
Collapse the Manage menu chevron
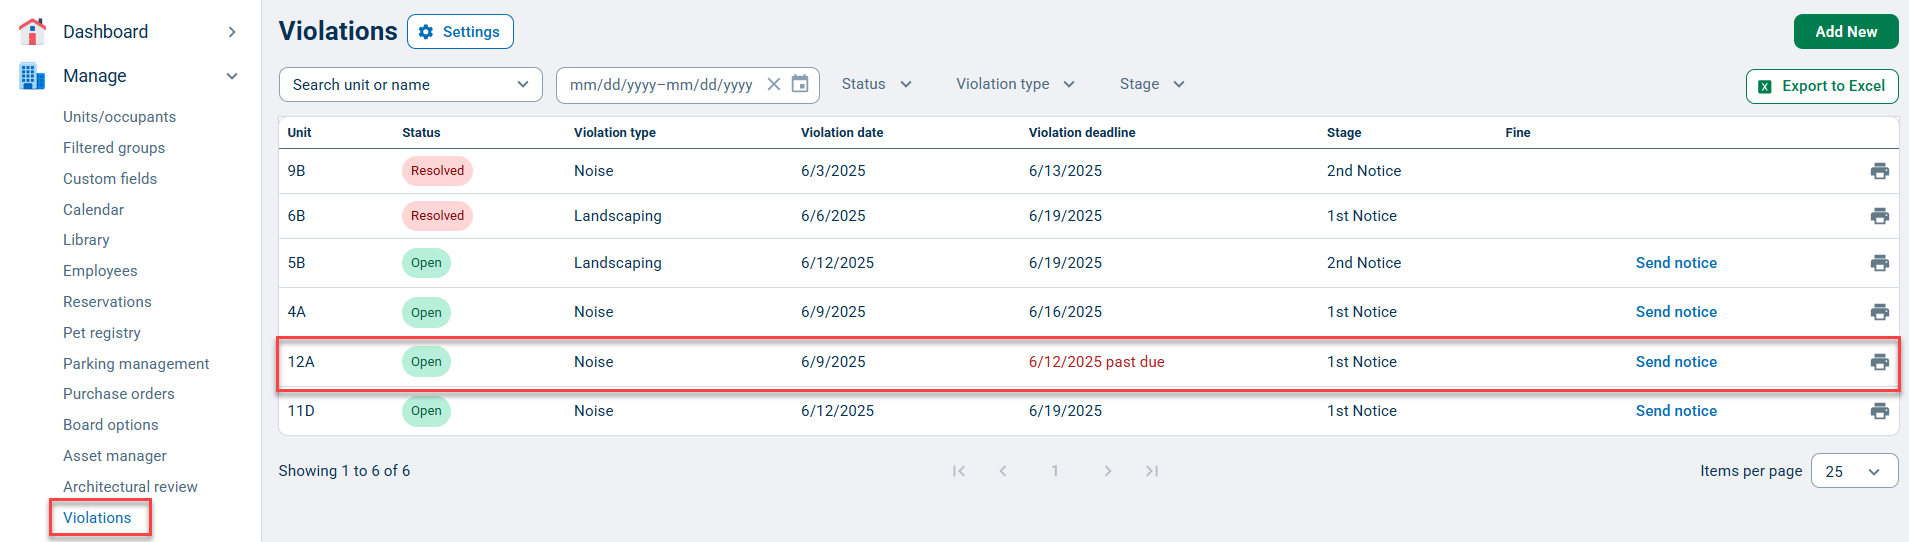tap(232, 76)
